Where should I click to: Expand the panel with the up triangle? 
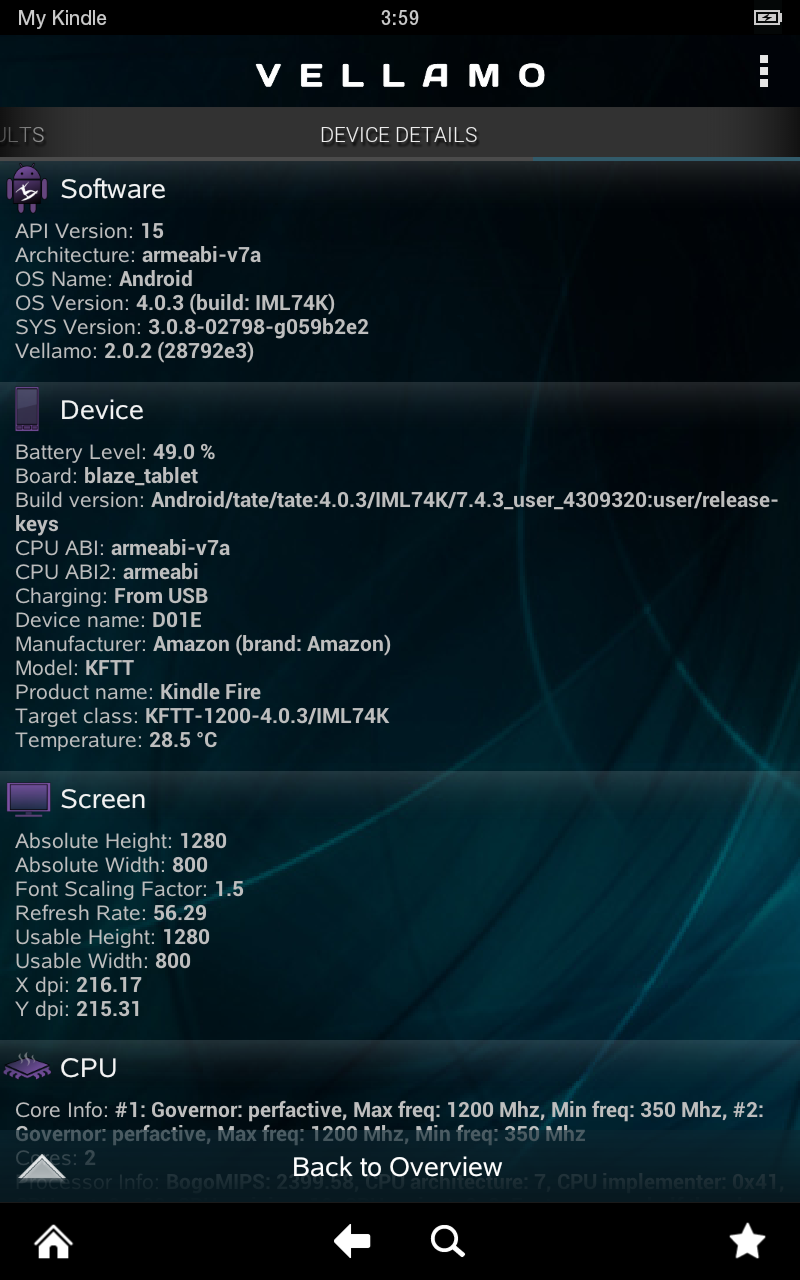[x=42, y=1167]
